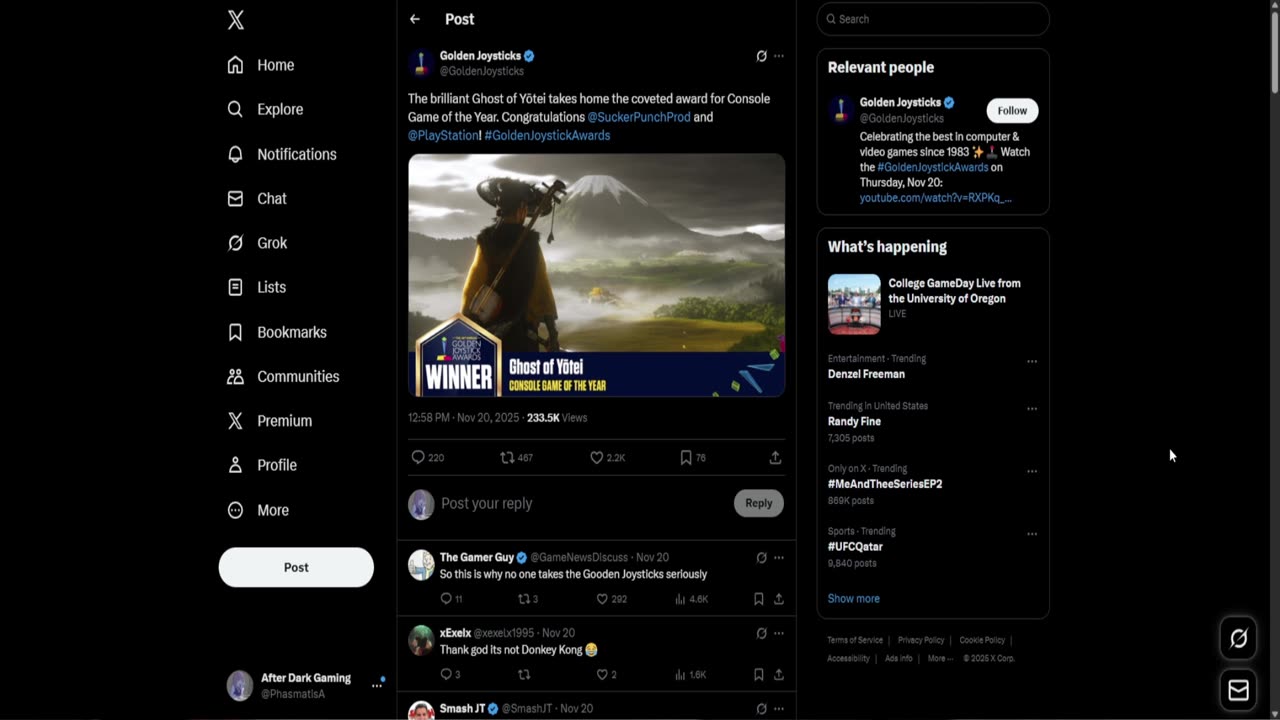
Task: Open the messages floating envelope button
Action: pyautogui.click(x=1238, y=690)
